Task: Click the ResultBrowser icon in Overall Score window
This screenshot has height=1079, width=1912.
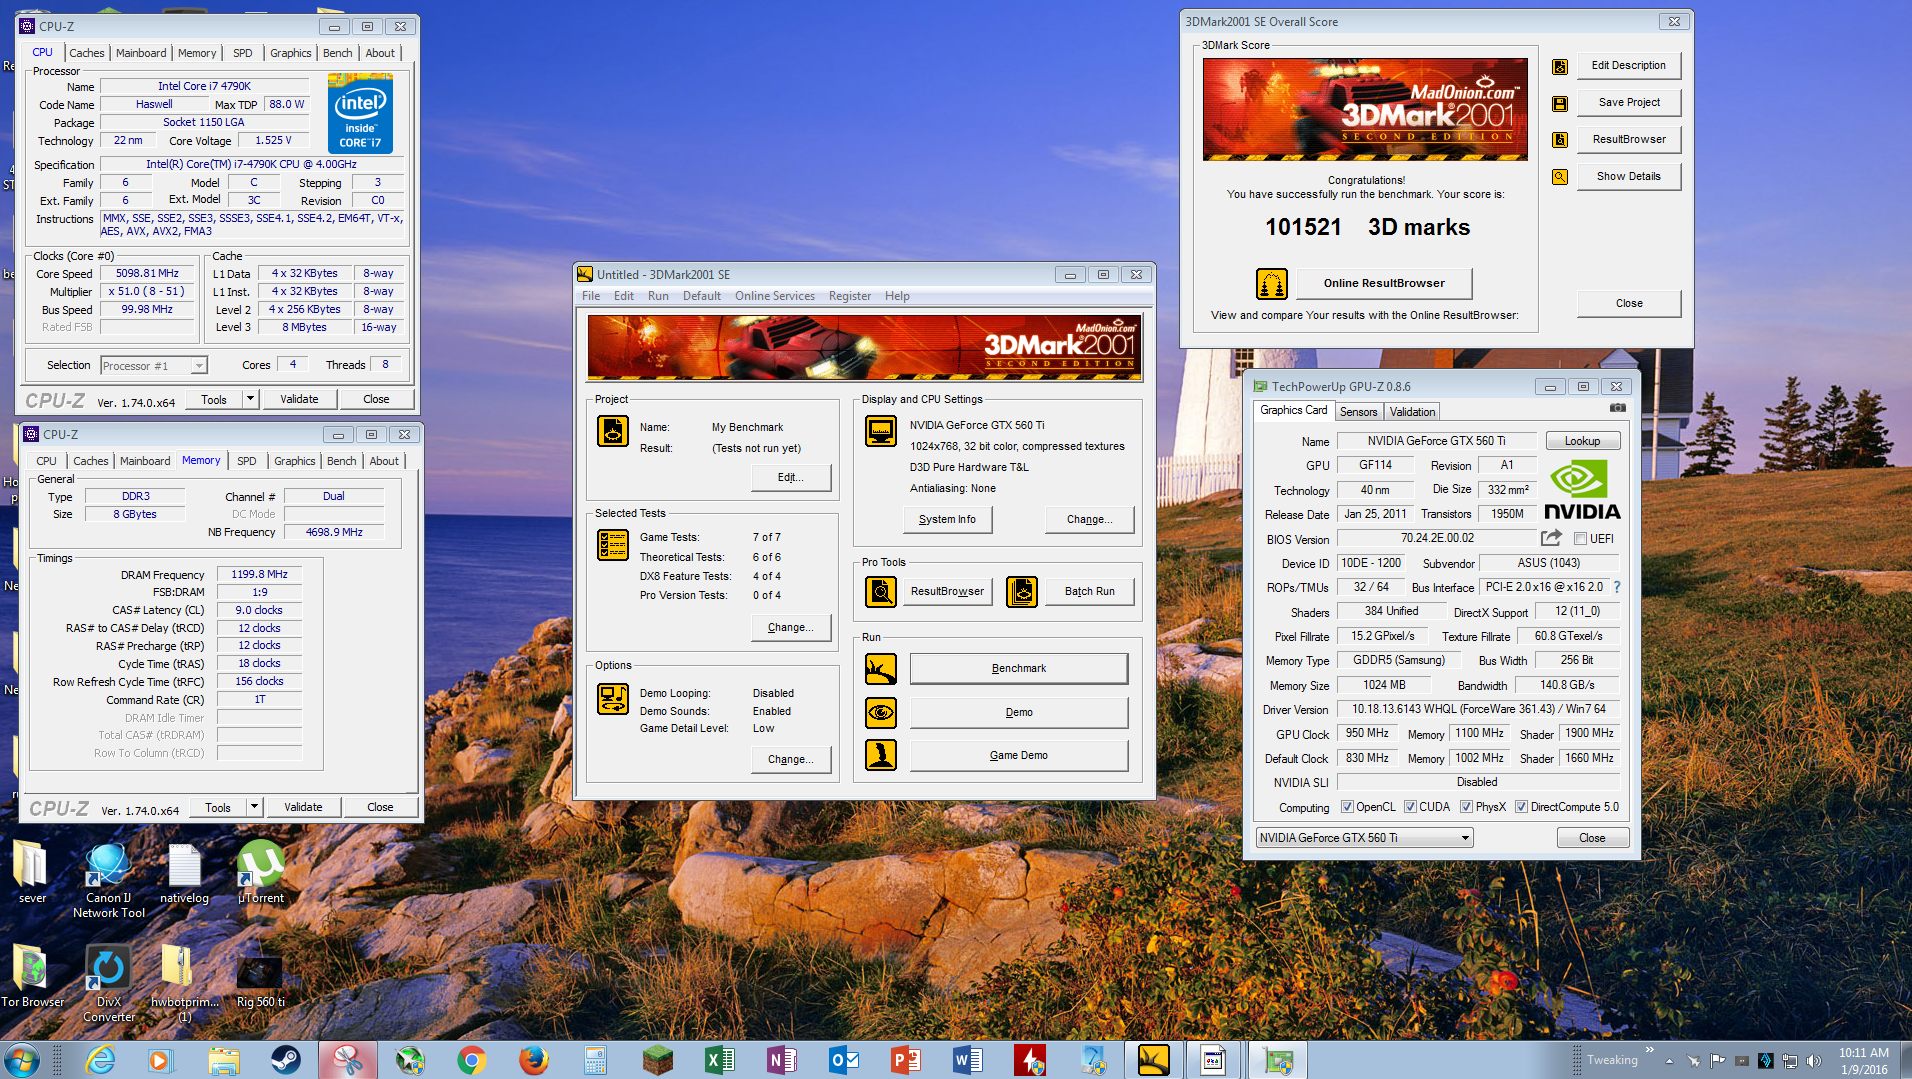Action: coord(1560,140)
